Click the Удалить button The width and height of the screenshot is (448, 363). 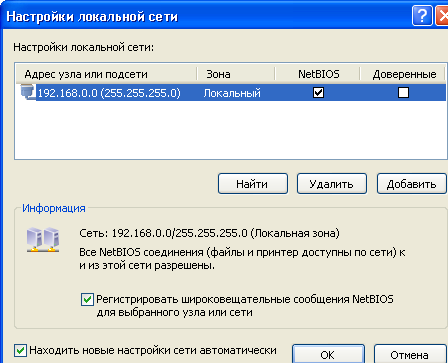tap(332, 184)
